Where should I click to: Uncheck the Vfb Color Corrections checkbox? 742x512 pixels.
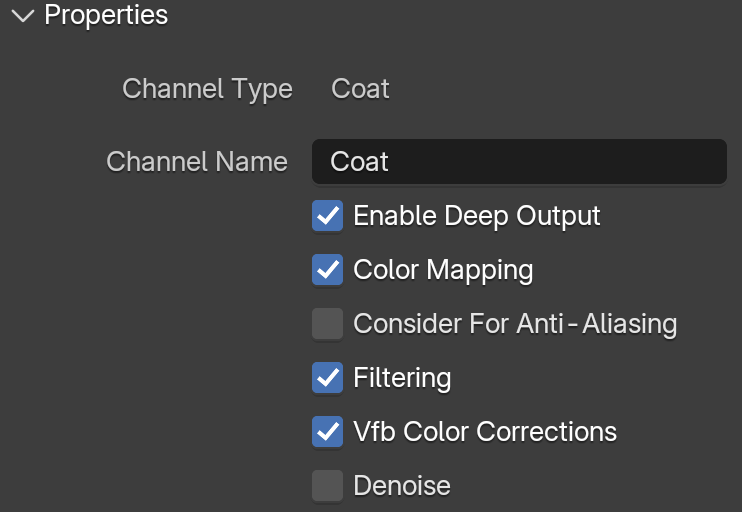tap(327, 432)
